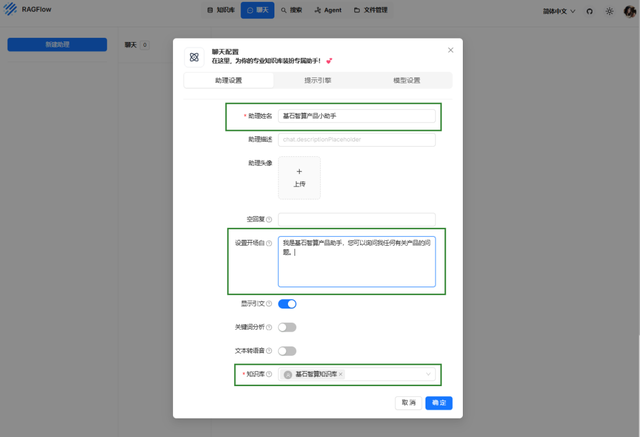This screenshot has width=640, height=437.
Task: Click the 取消 cancel button
Action: (409, 403)
